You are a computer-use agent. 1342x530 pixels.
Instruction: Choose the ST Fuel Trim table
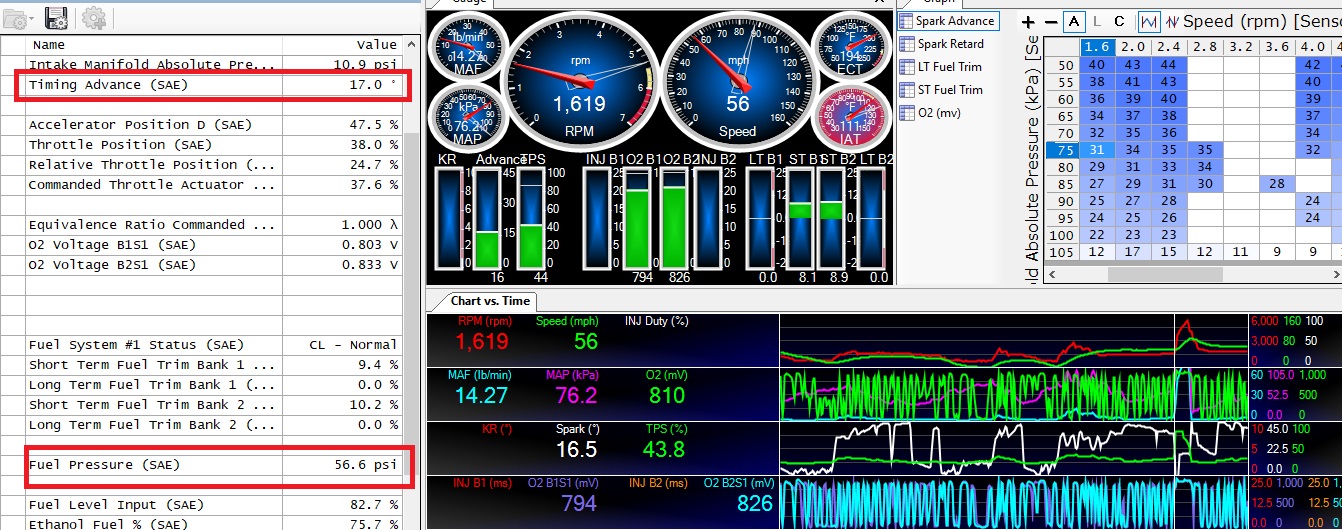pyautogui.click(x=949, y=90)
